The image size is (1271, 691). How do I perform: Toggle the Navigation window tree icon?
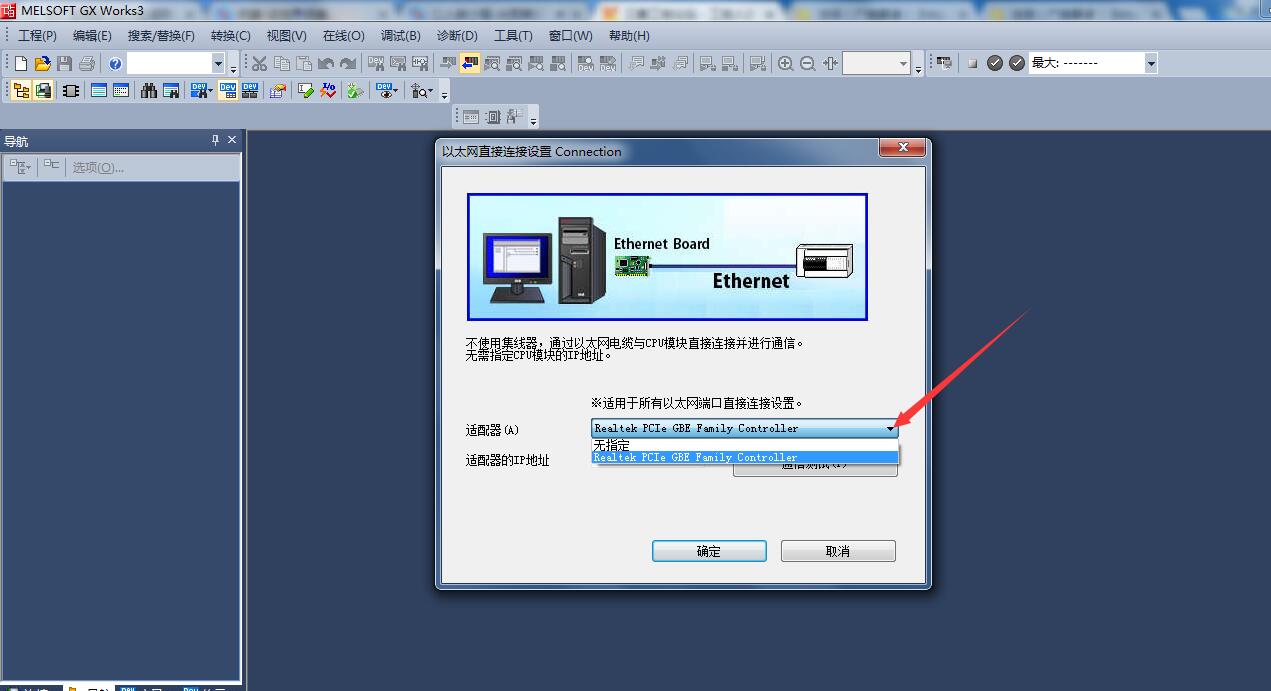pyautogui.click(x=21, y=90)
